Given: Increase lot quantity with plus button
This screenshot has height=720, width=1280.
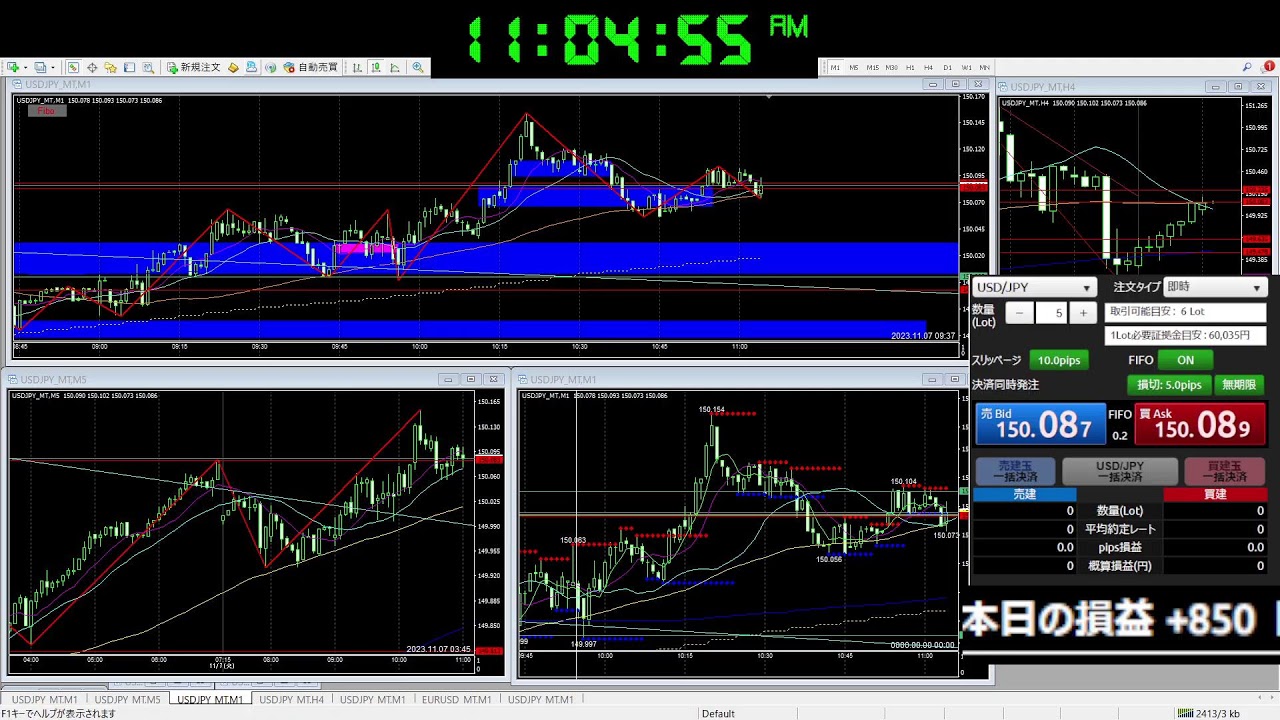Looking at the screenshot, I should click(x=1083, y=313).
